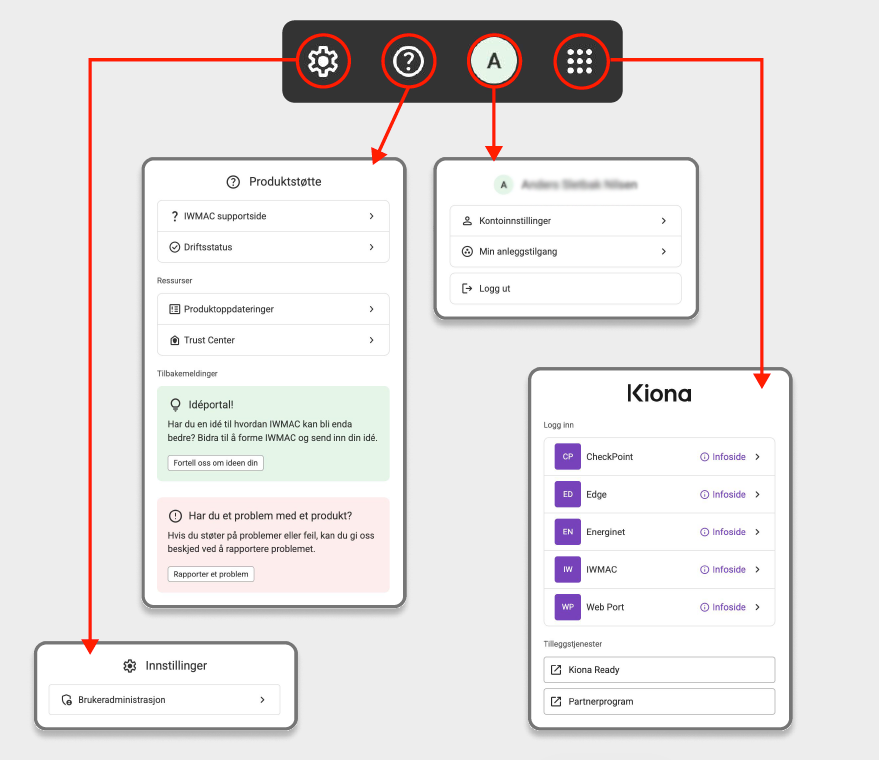Click the news icon beside Produktoppdateringer
Image resolution: width=879 pixels, height=760 pixels.
(x=175, y=309)
